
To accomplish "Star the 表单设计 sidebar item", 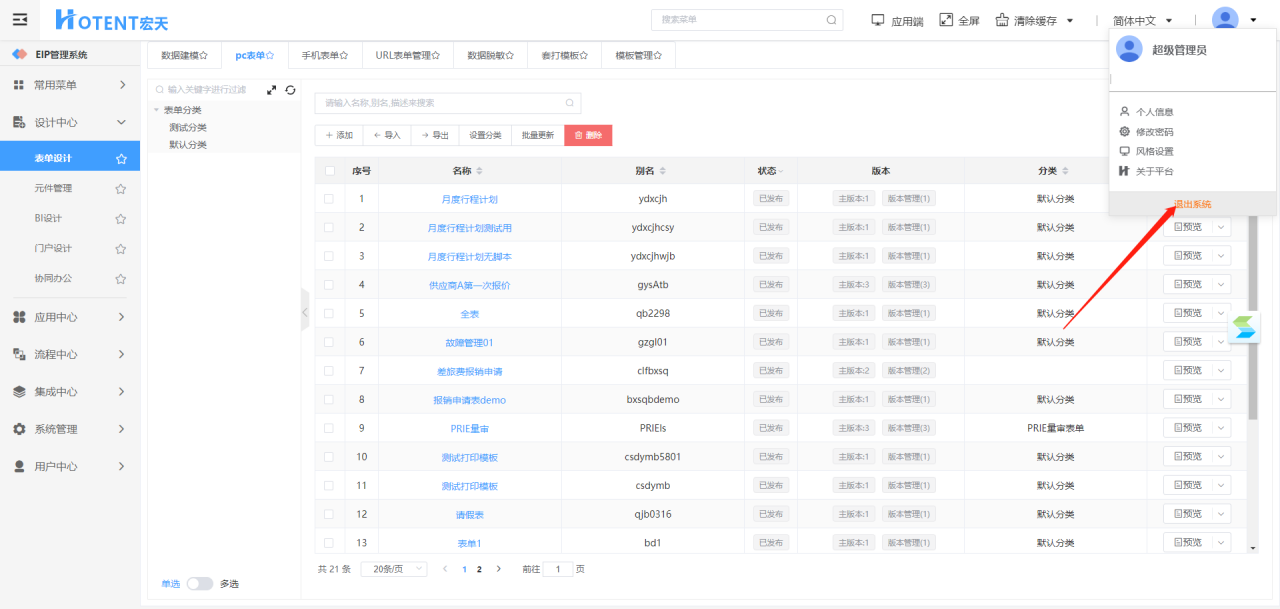I will tap(121, 159).
